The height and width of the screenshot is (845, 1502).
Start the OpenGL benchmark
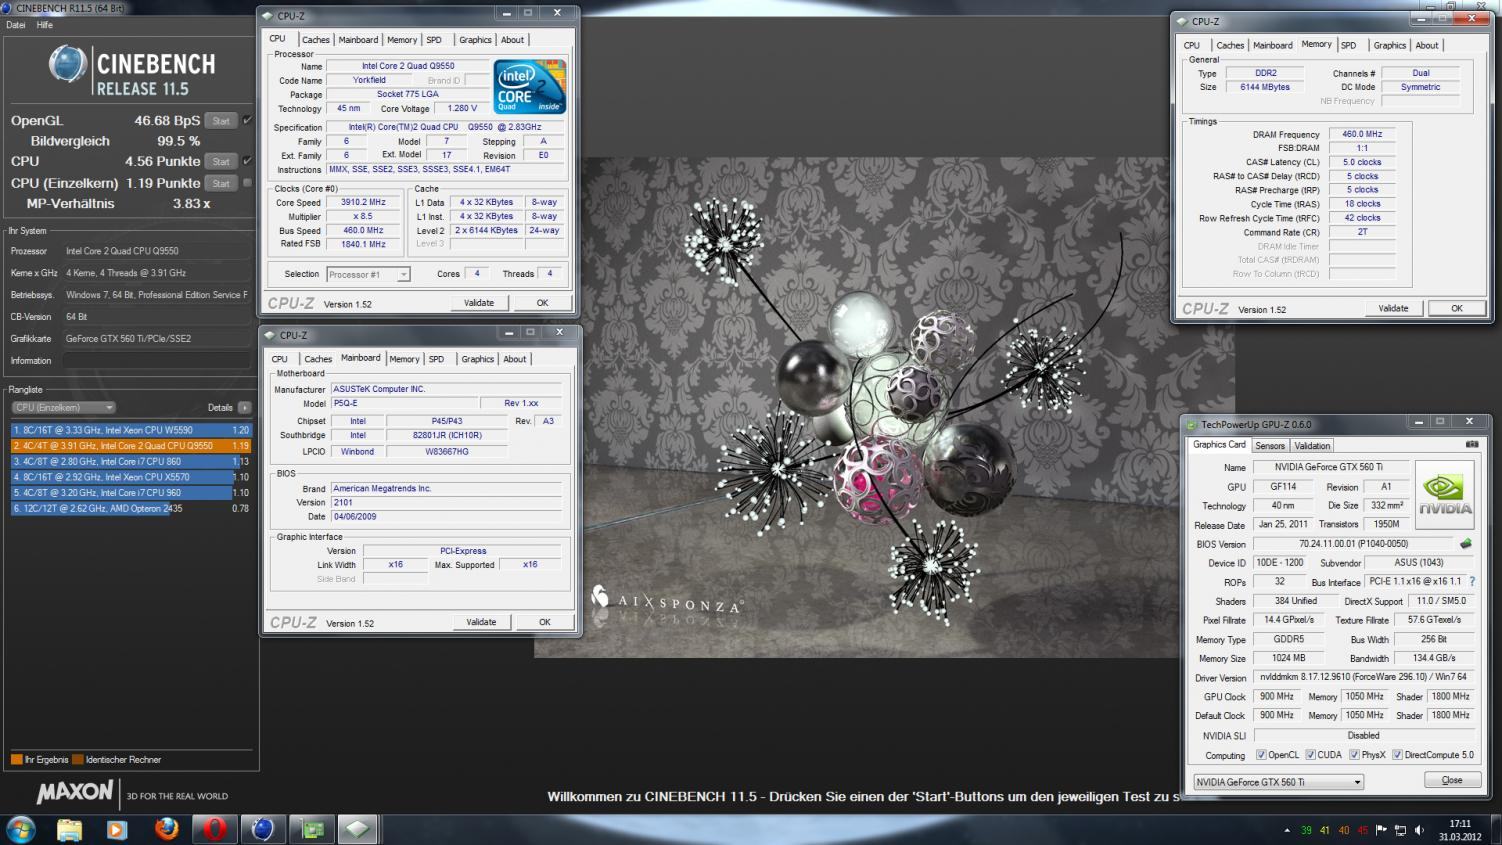point(221,121)
